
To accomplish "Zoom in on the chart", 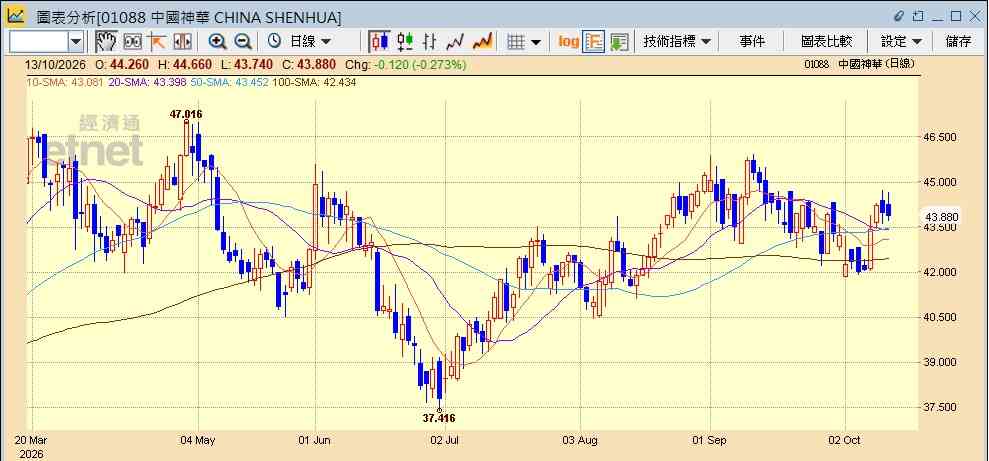I will (218, 42).
